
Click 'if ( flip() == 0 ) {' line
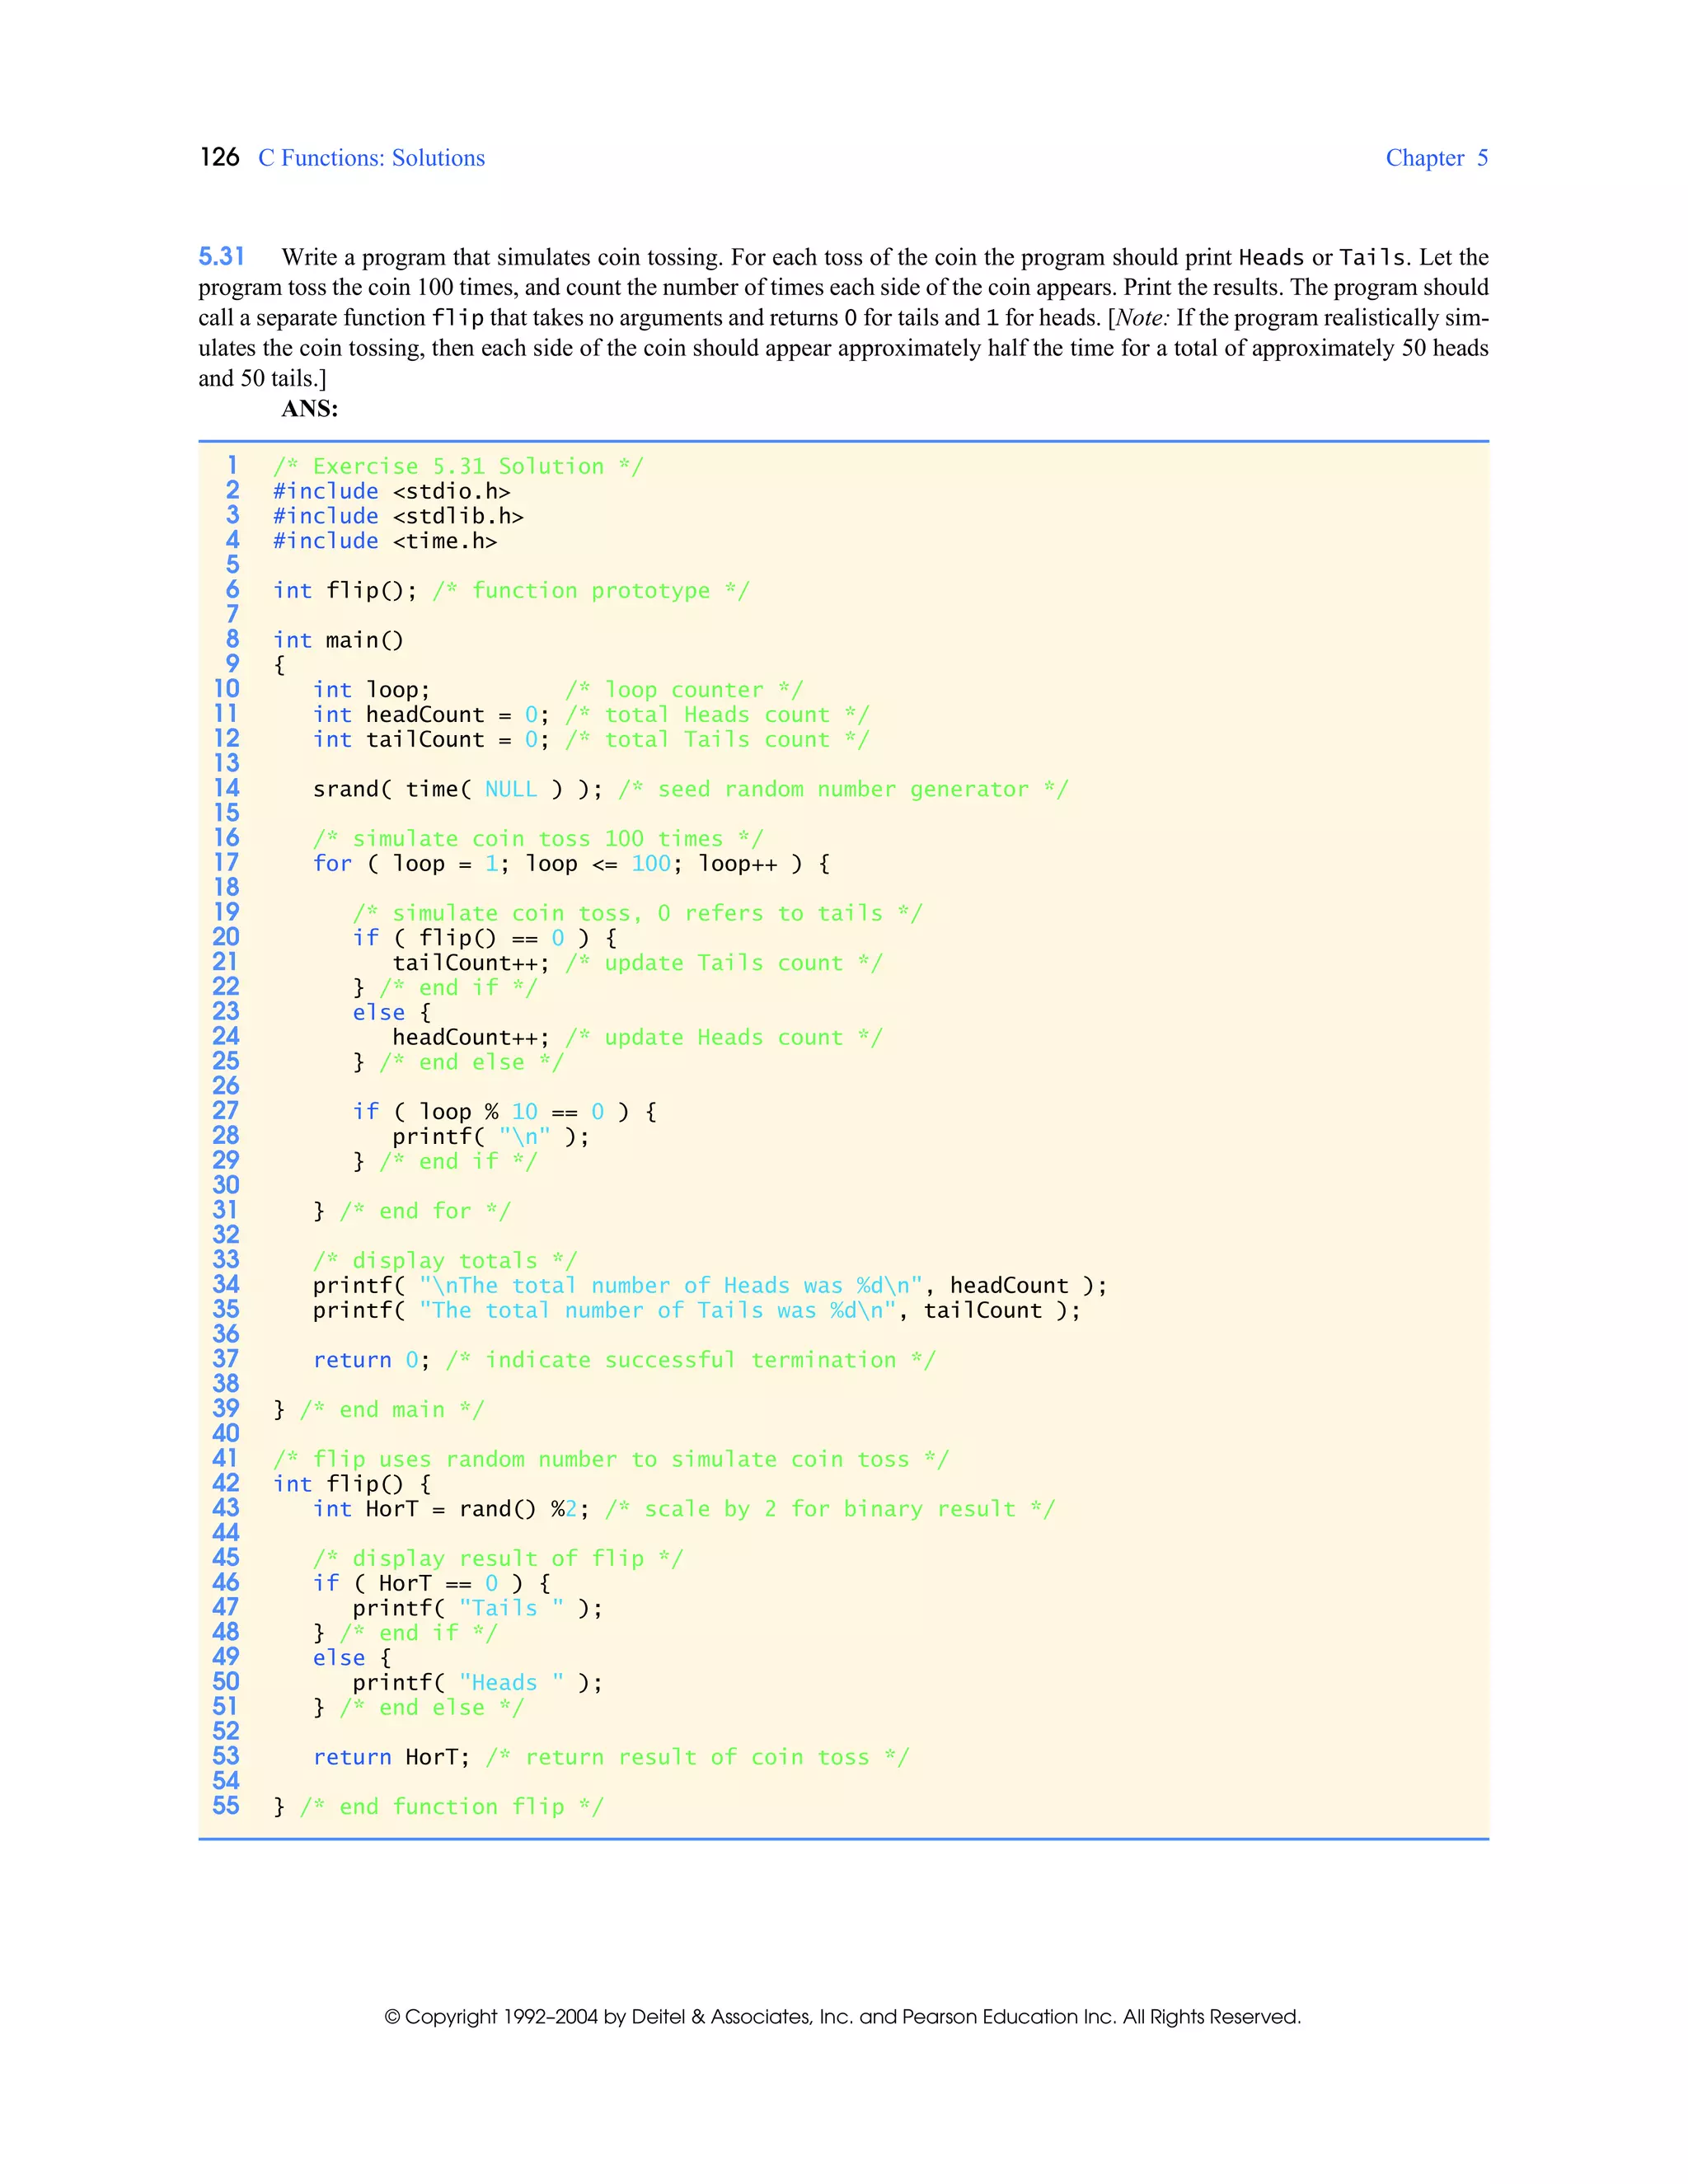coord(484,938)
